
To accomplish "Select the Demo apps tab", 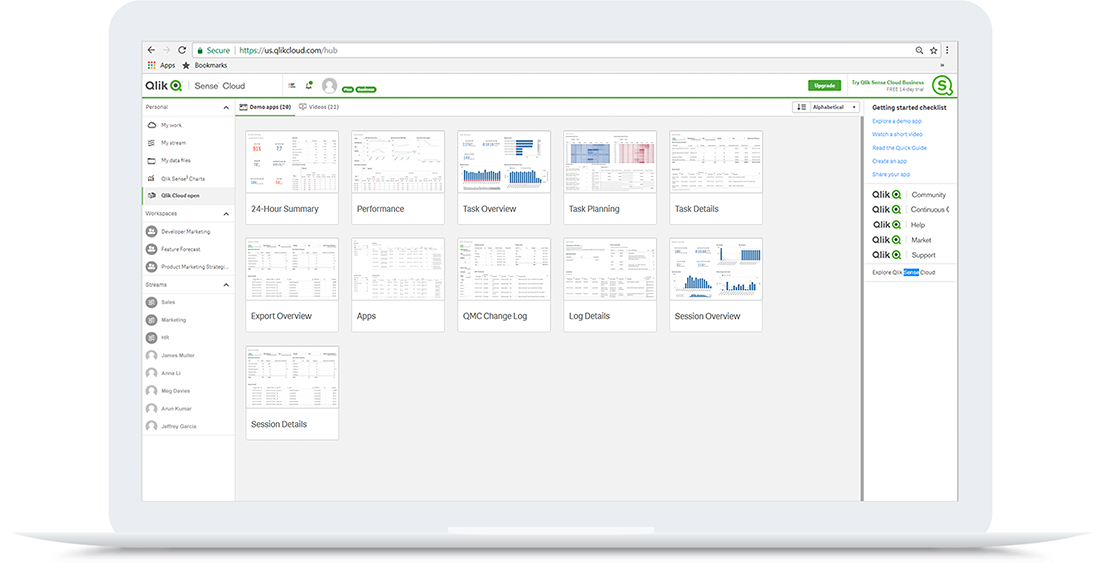I will pos(266,107).
